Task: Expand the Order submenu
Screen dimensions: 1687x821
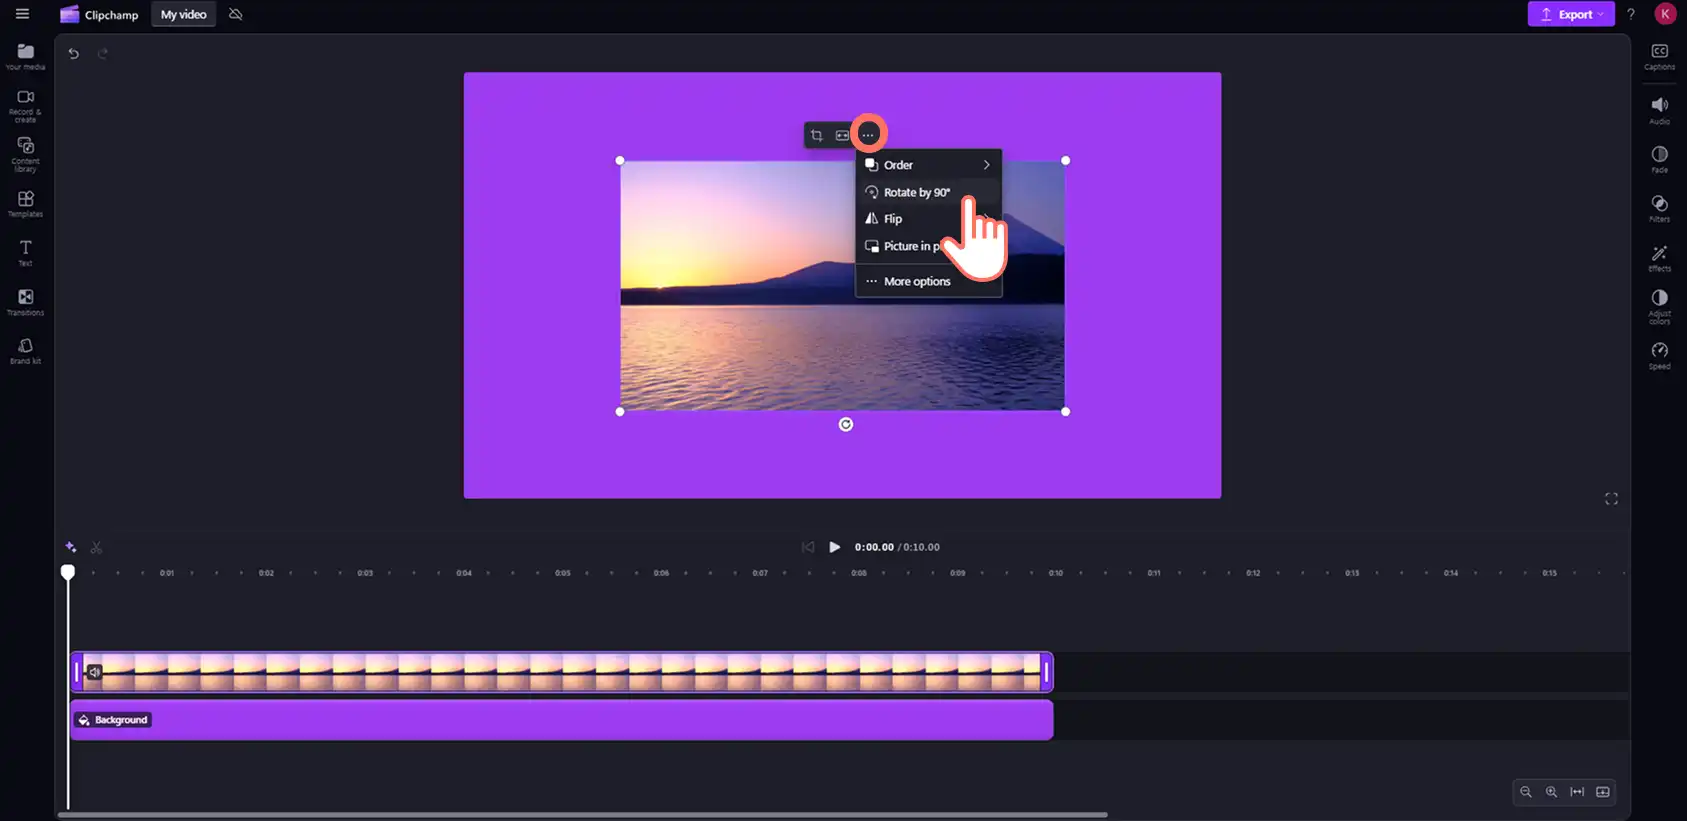Action: point(928,165)
